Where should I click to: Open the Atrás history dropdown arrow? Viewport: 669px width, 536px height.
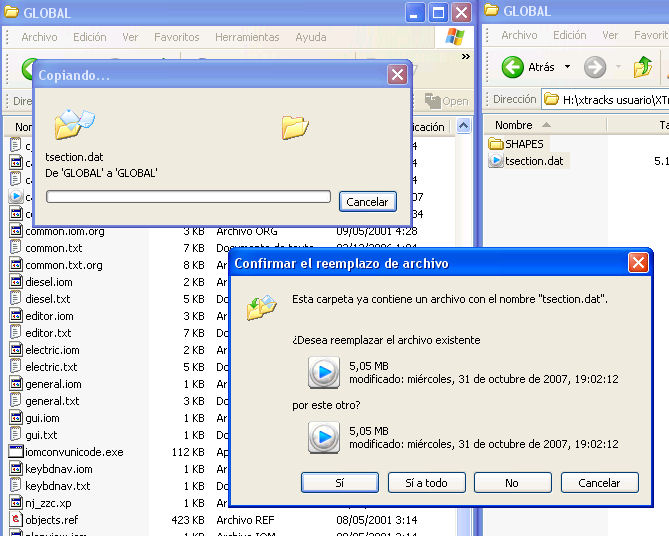(x=568, y=67)
